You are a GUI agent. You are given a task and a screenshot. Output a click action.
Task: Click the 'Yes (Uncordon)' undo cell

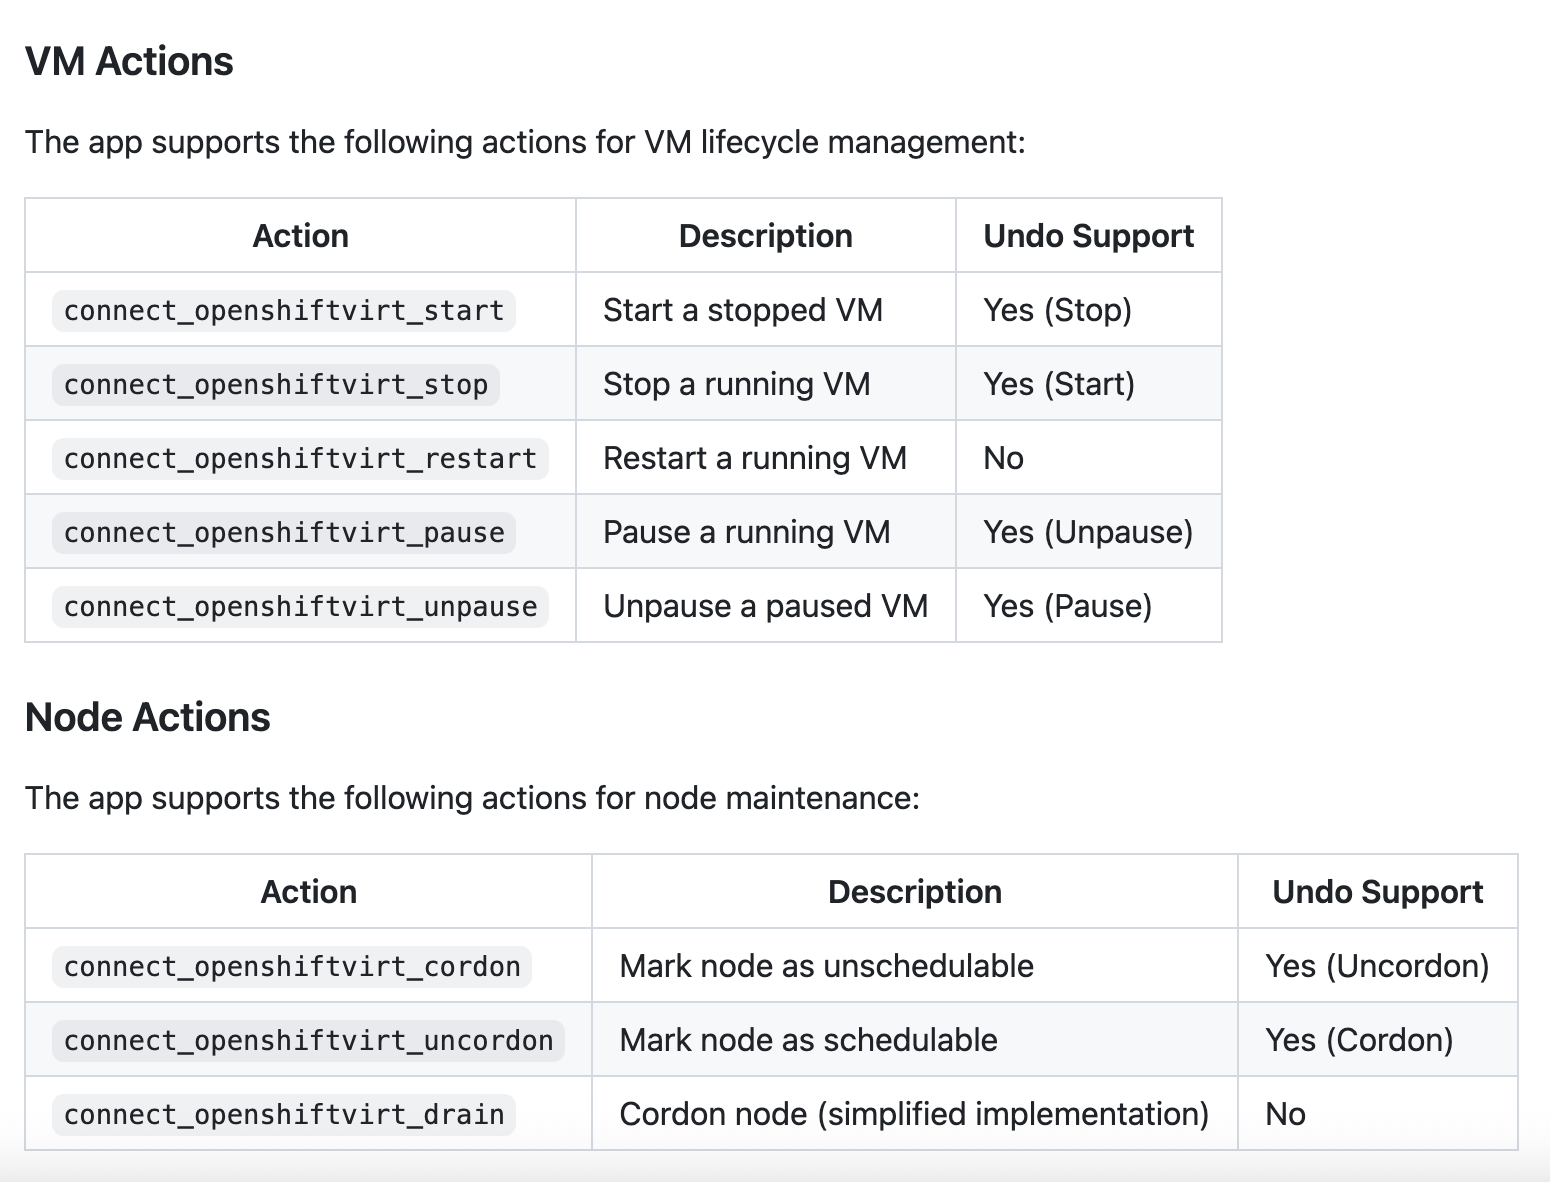1377,966
